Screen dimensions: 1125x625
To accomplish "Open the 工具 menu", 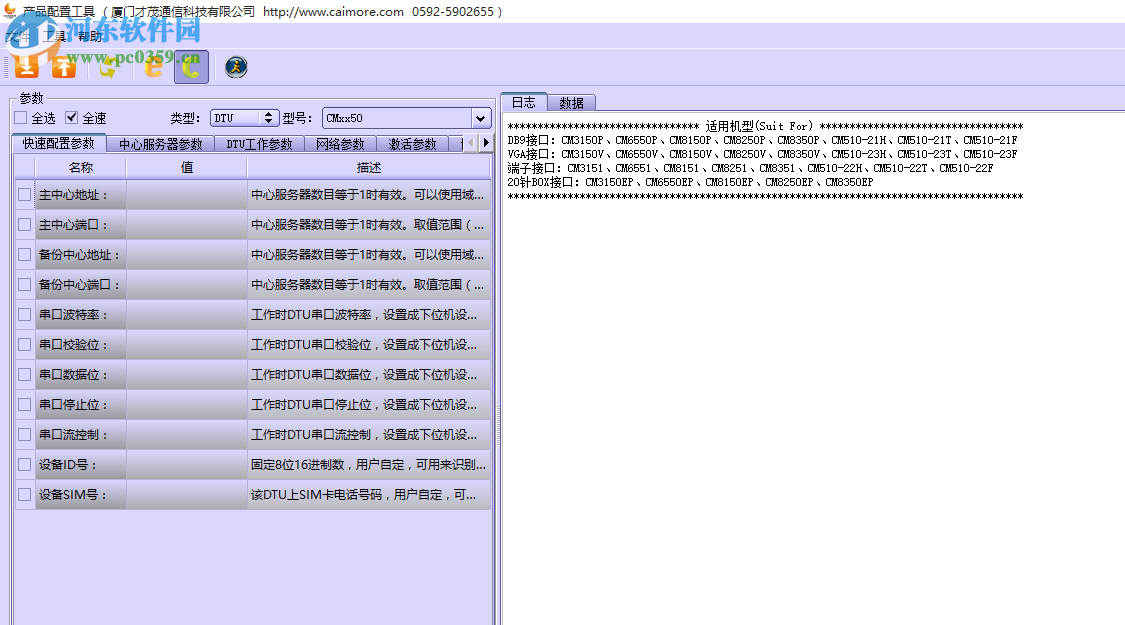I will coord(55,35).
